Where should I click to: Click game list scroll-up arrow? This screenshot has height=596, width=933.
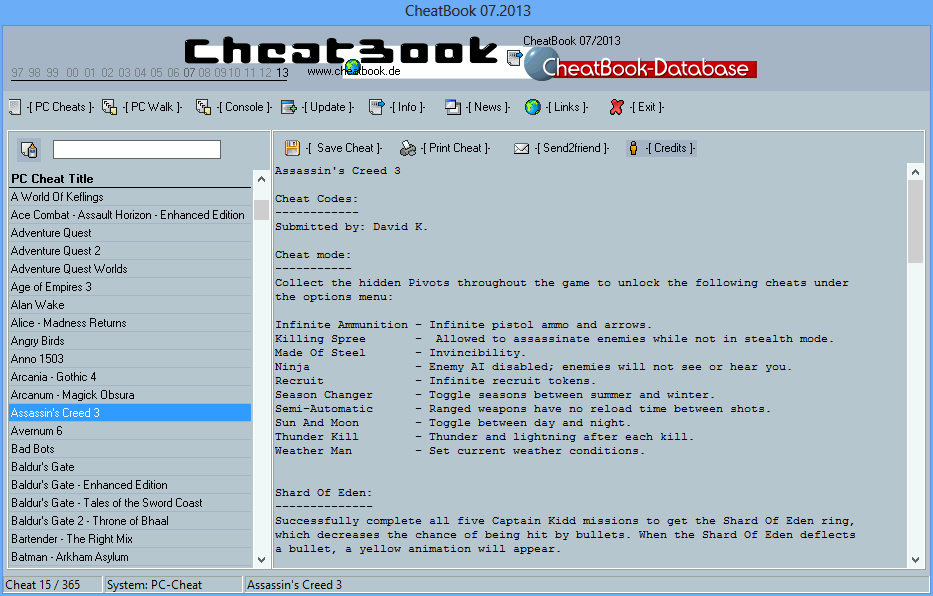click(261, 179)
